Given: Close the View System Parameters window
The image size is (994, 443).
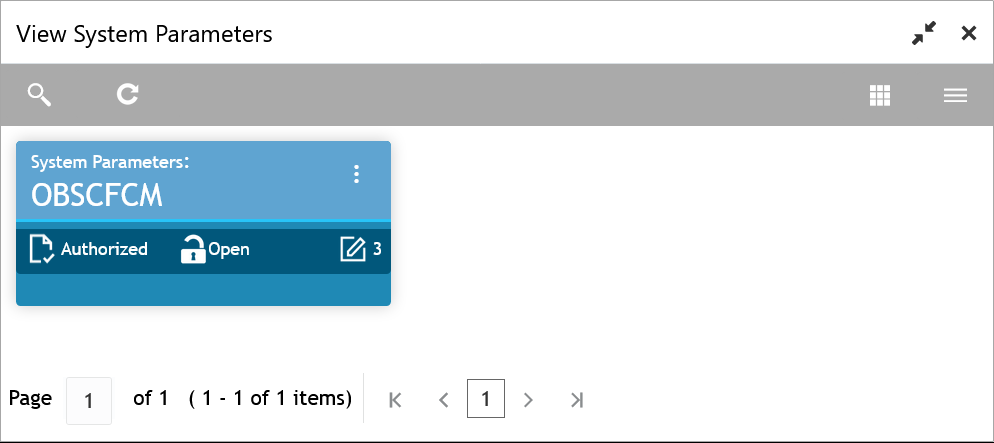Looking at the screenshot, I should (x=969, y=34).
